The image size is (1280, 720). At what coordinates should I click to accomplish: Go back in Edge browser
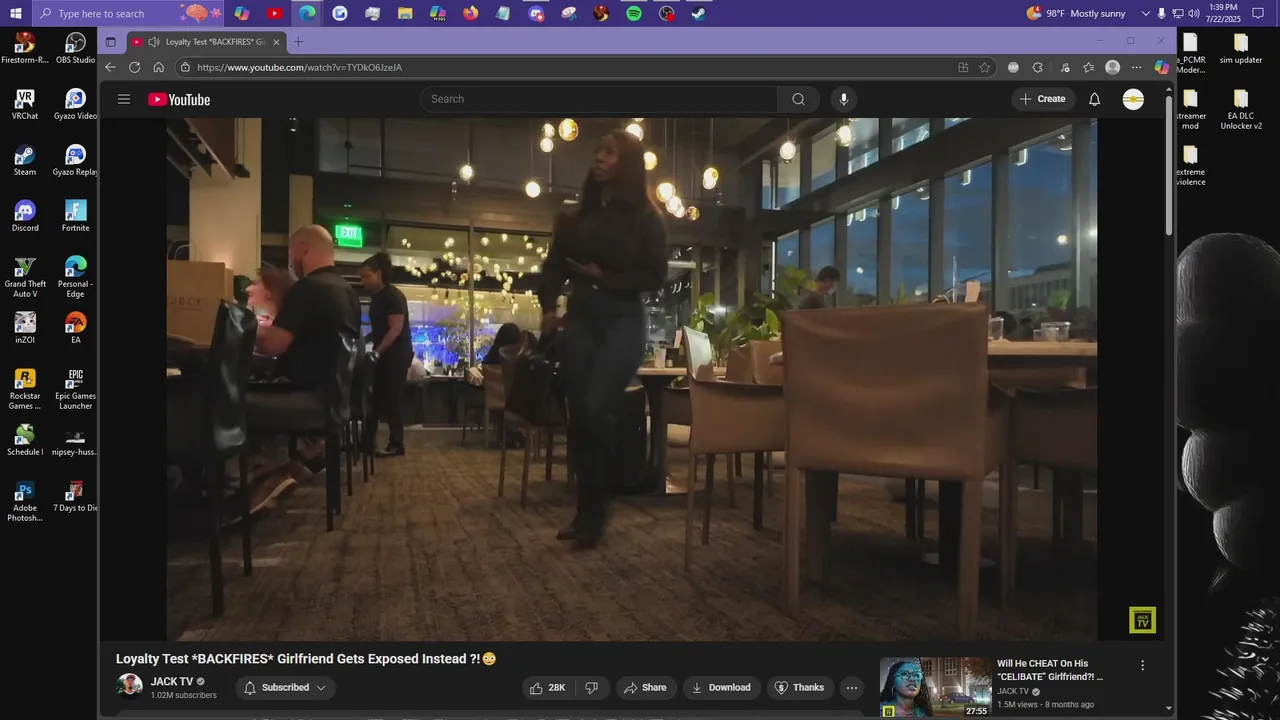[x=111, y=67]
